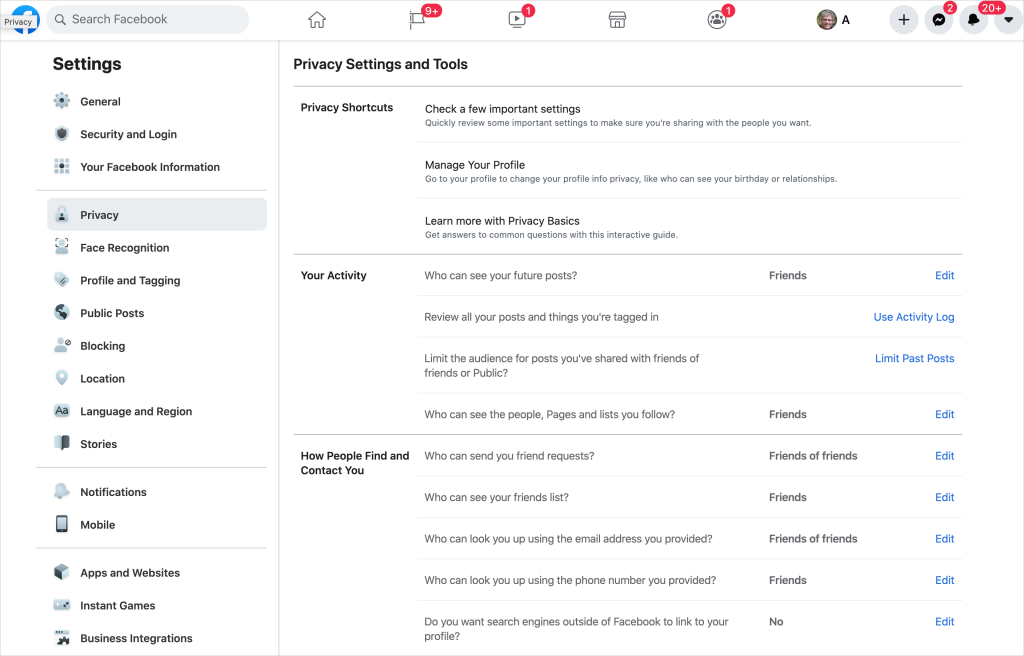1024x656 pixels.
Task: Expand the Account dropdown arrow
Action: tap(1008, 19)
